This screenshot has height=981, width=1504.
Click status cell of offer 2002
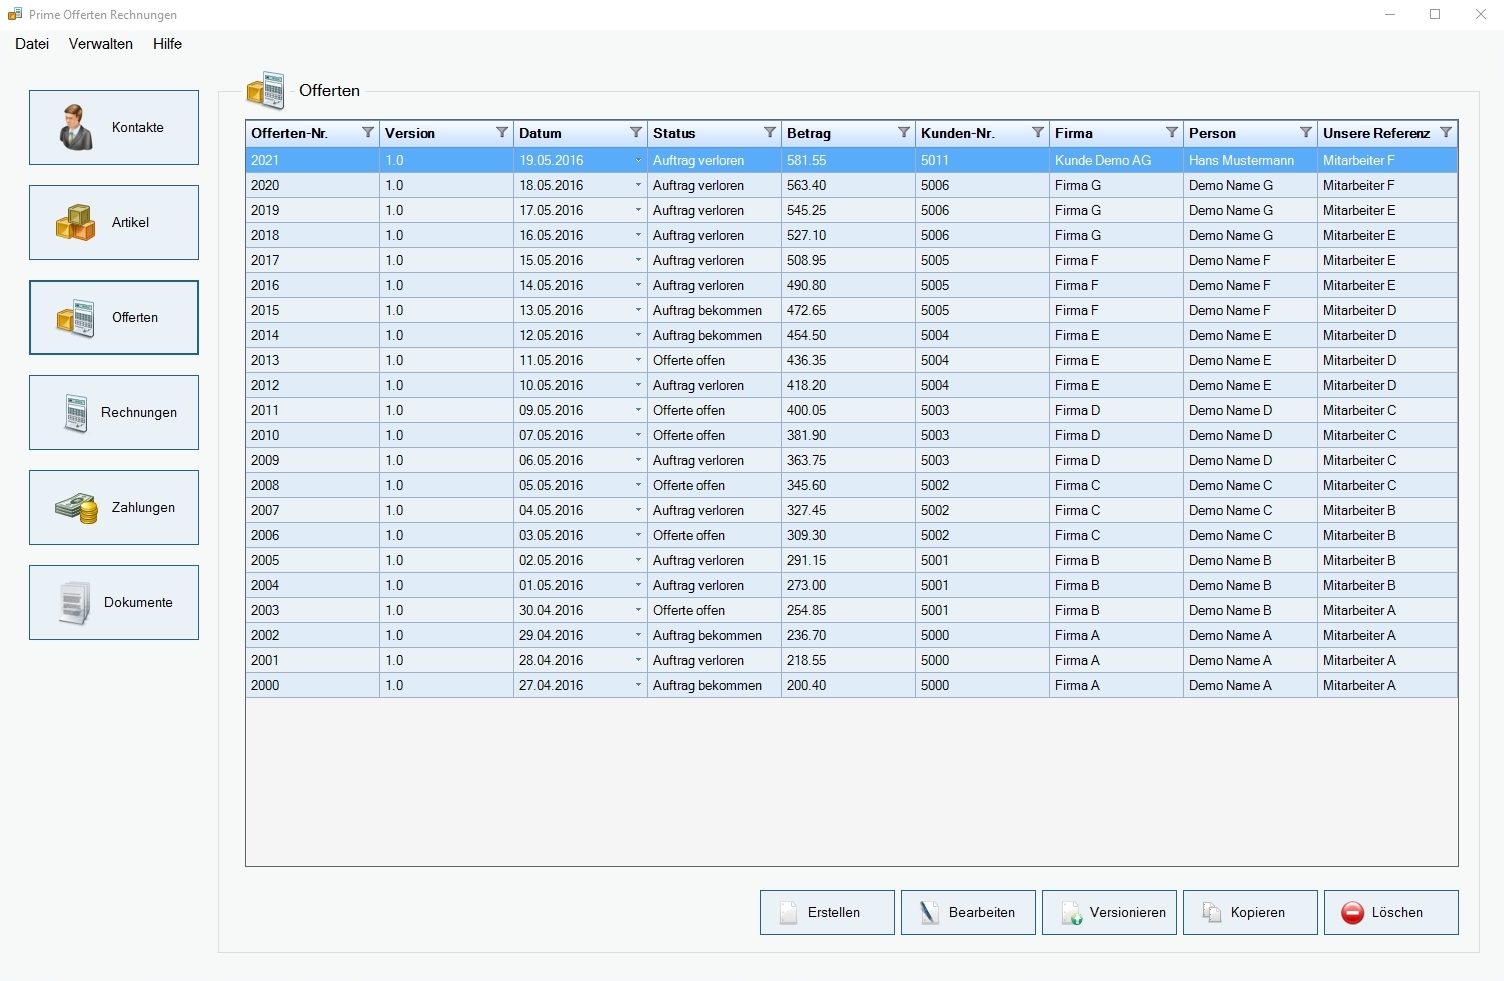coord(715,635)
